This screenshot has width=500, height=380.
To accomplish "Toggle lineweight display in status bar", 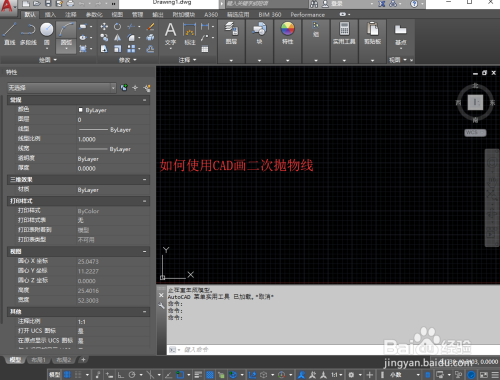I will [198, 375].
